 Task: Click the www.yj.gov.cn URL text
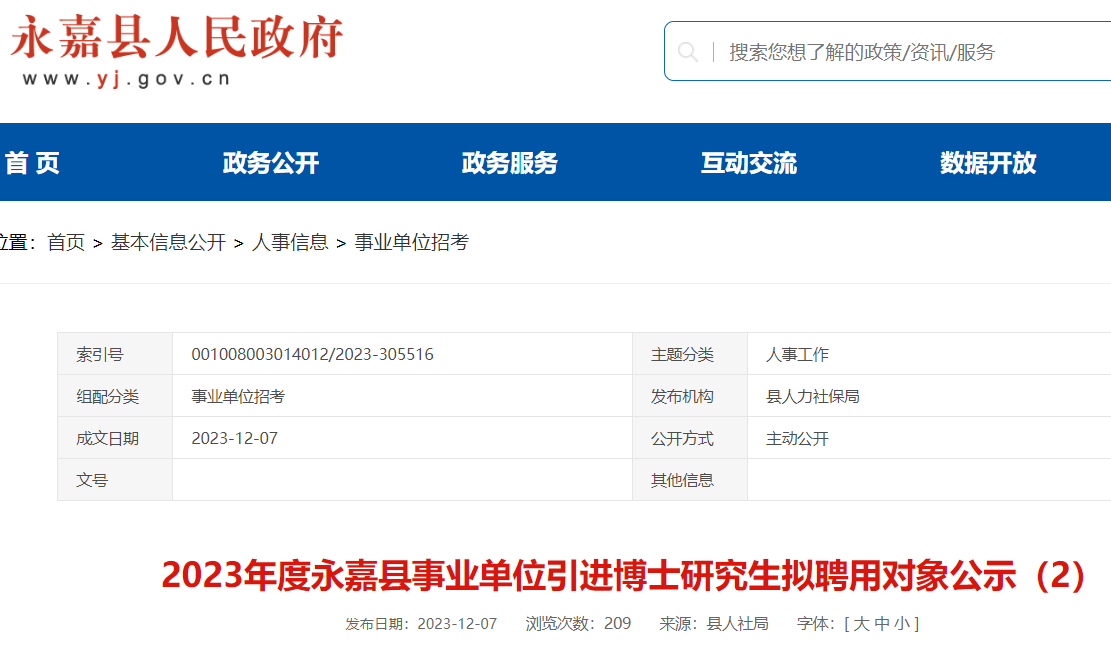[127, 79]
